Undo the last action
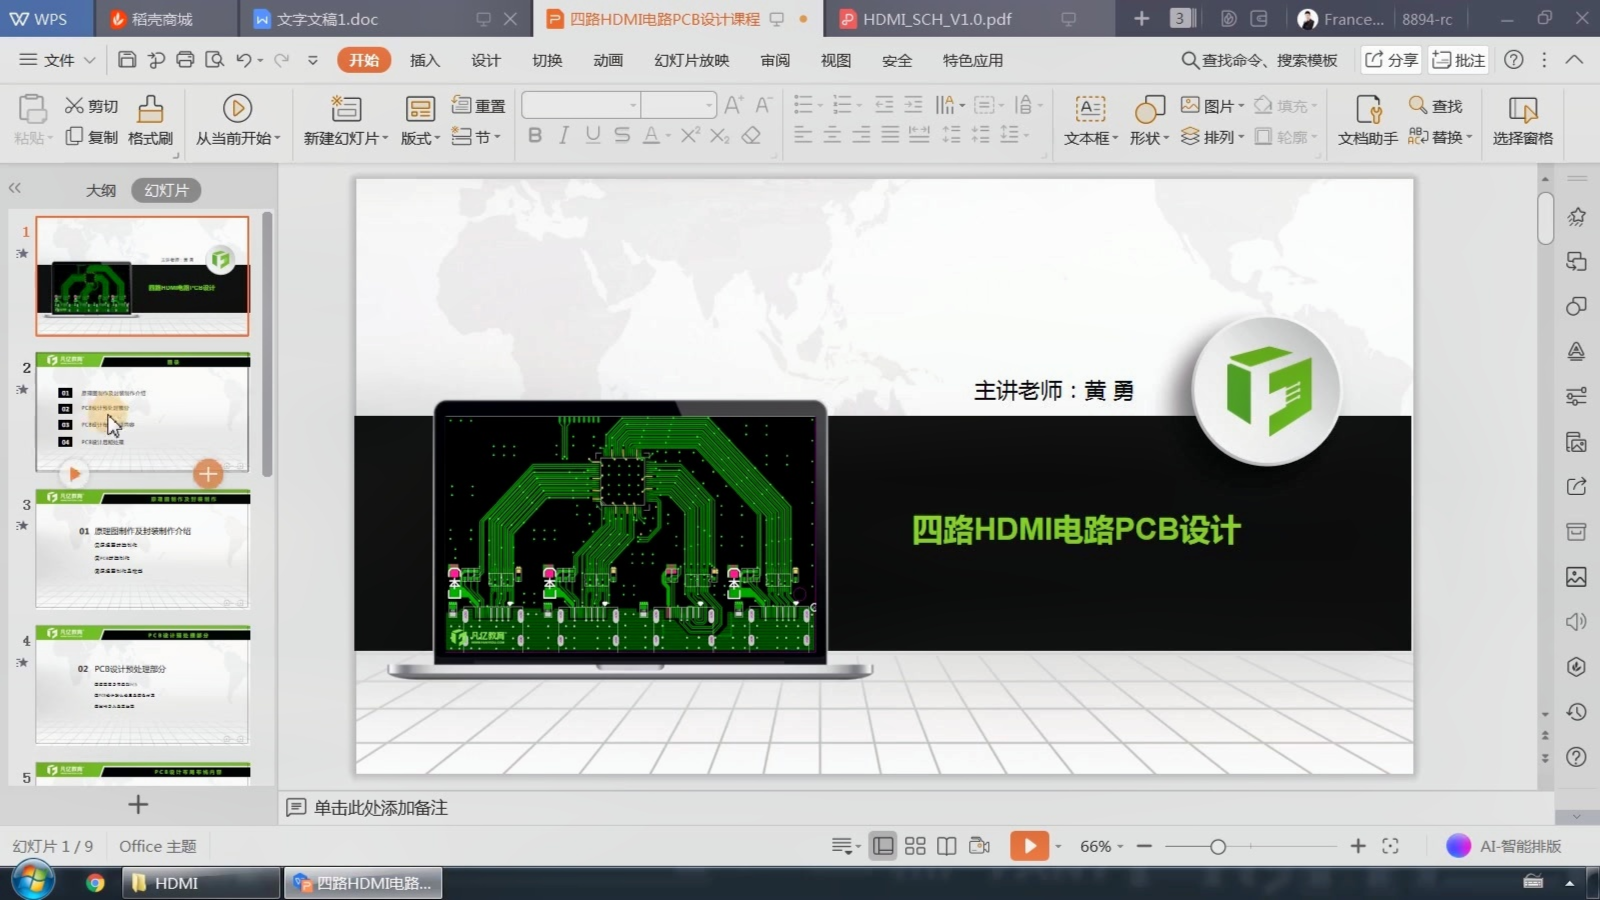 [x=243, y=60]
